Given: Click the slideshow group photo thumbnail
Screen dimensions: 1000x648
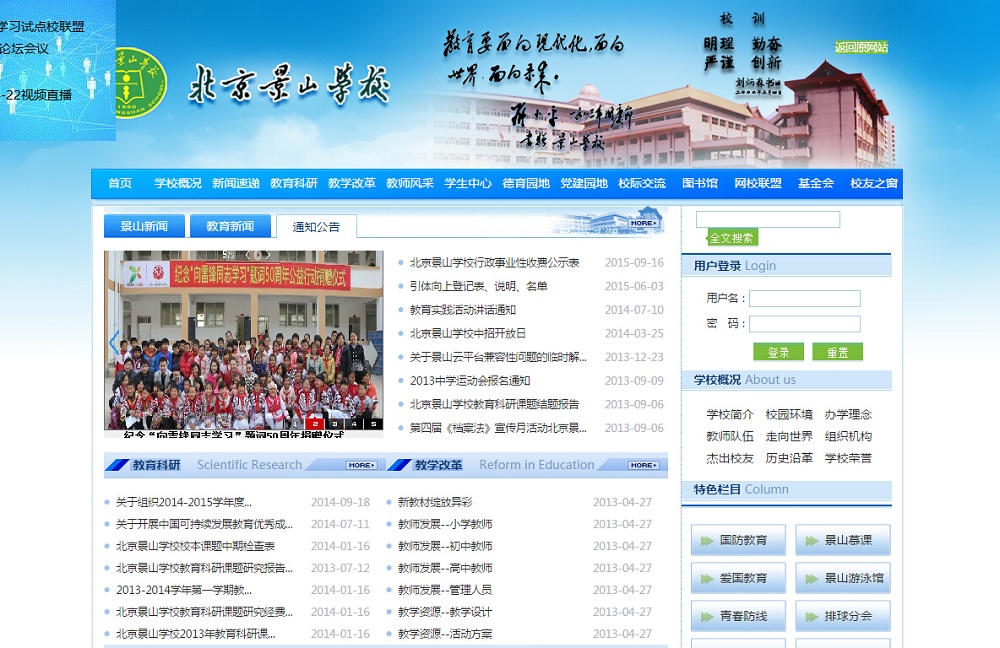Looking at the screenshot, I should click(x=244, y=340).
